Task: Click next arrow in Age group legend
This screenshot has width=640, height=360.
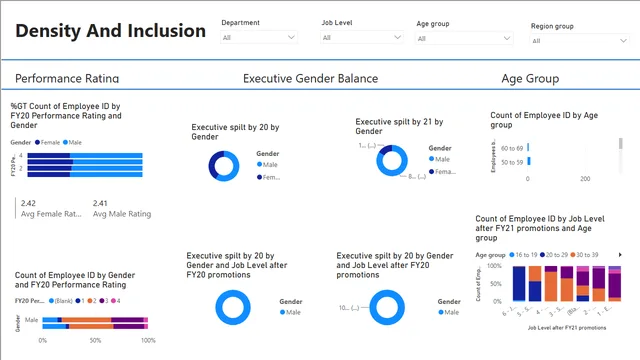Action: click(620, 255)
